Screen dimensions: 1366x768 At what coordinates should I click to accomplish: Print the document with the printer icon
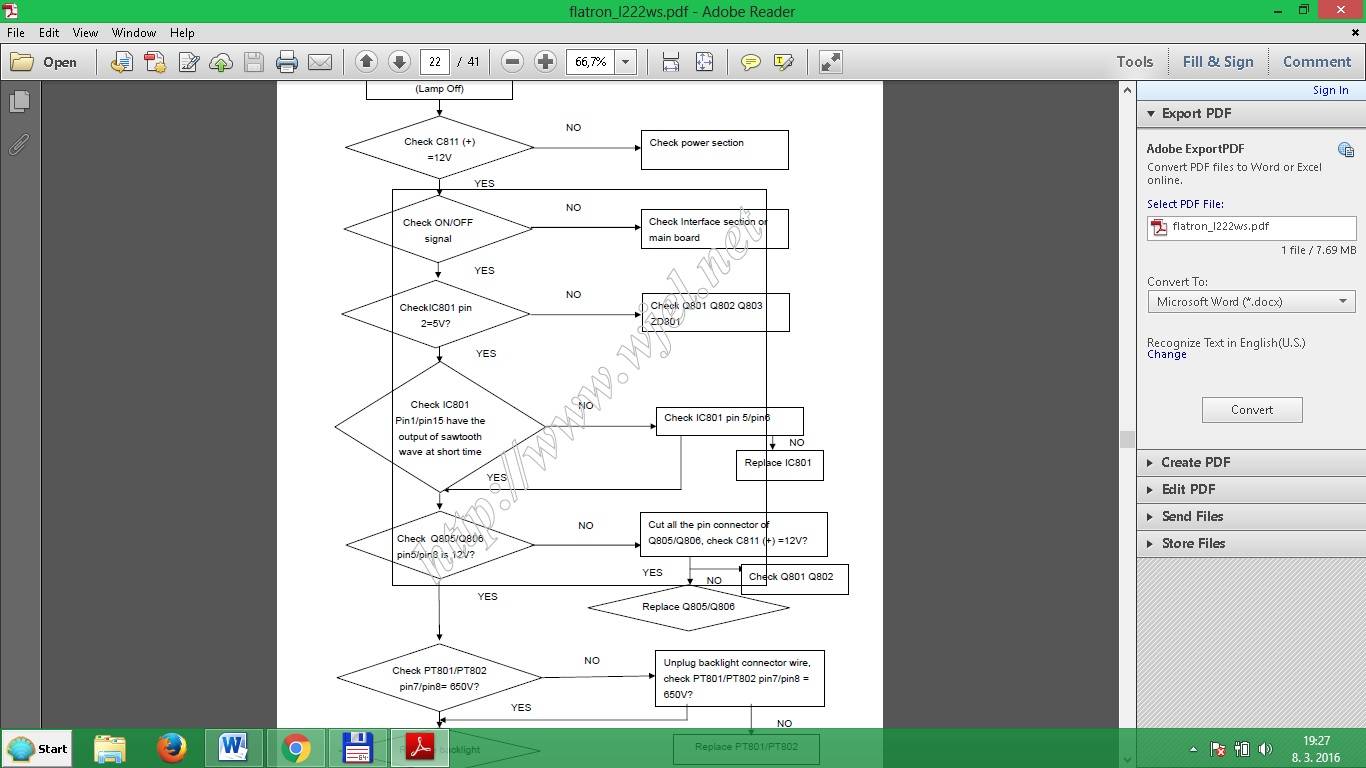point(287,62)
